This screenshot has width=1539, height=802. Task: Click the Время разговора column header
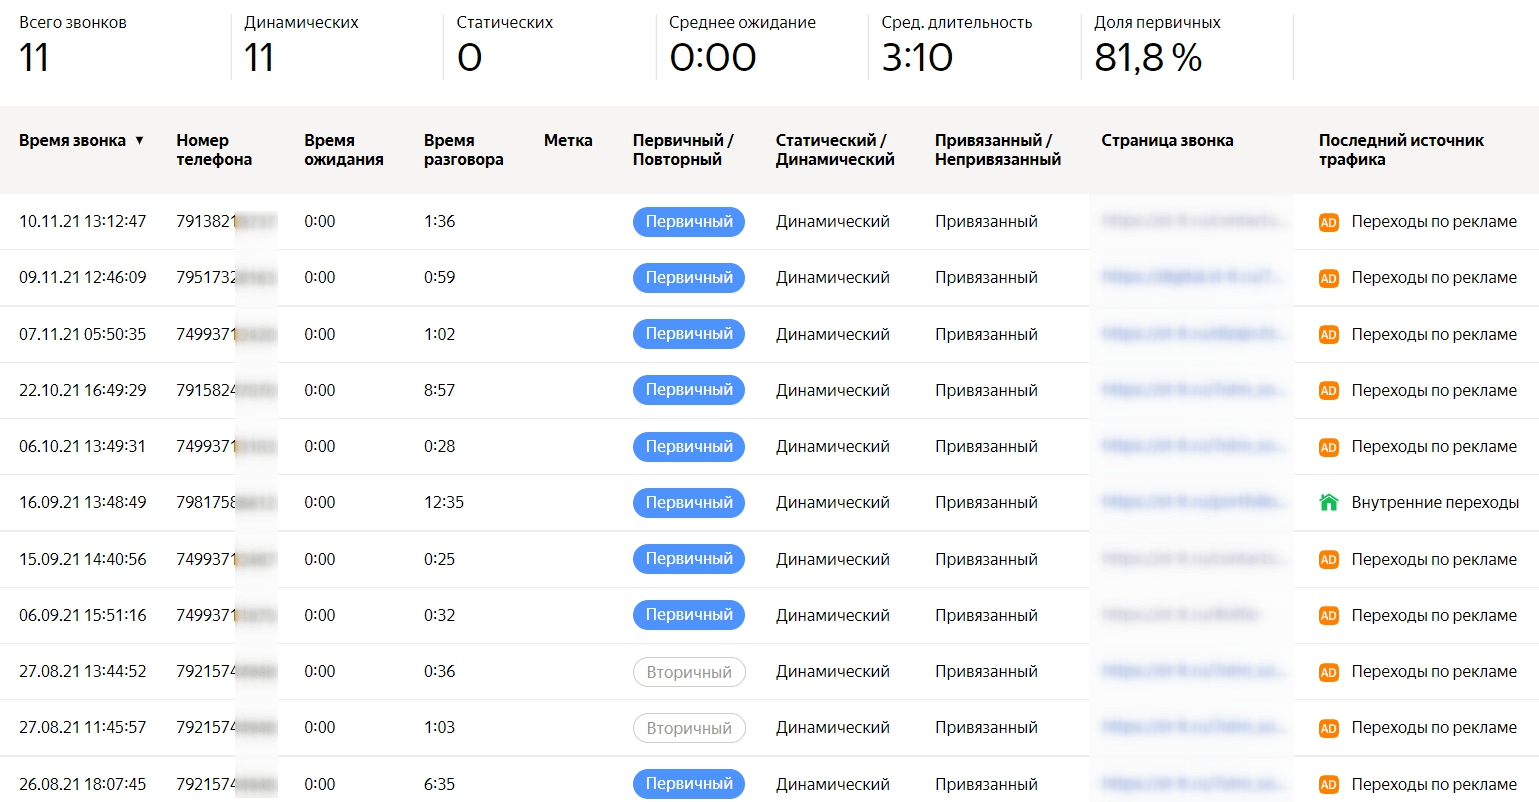[x=464, y=150]
